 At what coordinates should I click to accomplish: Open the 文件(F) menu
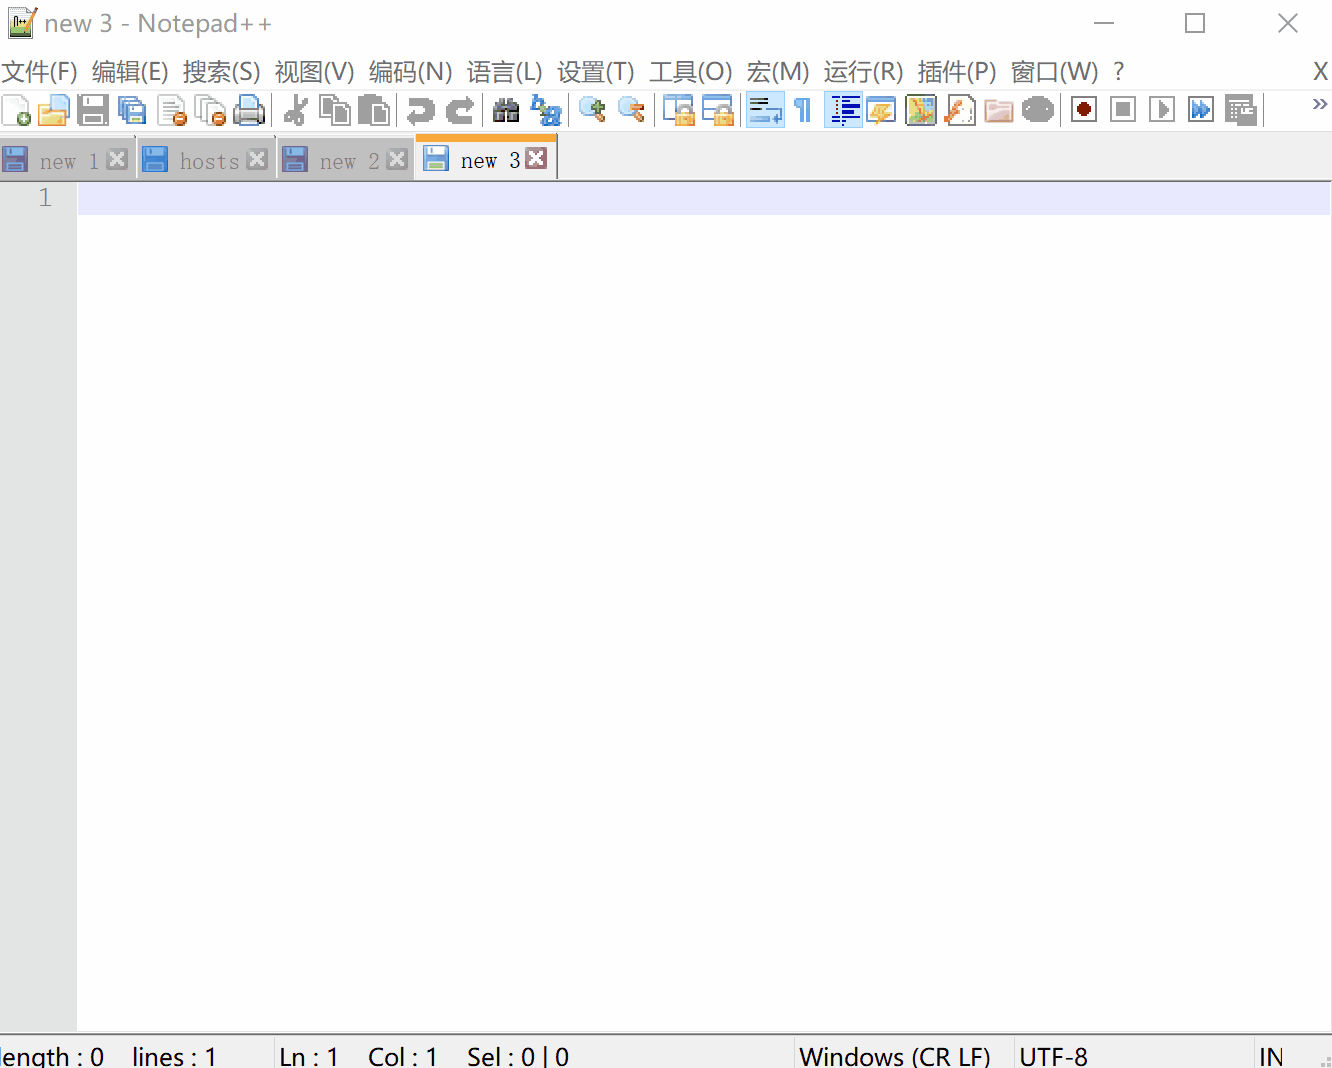click(40, 72)
